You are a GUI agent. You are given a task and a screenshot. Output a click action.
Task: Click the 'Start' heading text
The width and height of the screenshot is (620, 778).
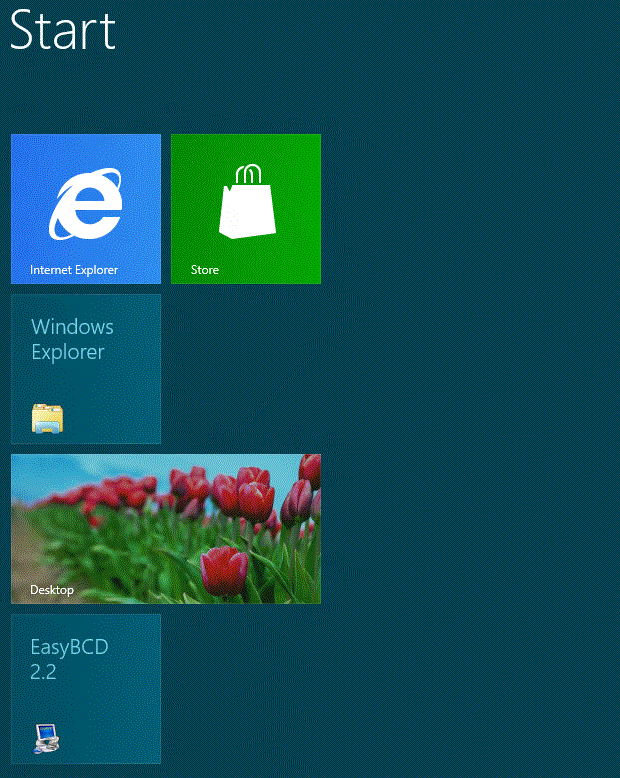pos(63,31)
